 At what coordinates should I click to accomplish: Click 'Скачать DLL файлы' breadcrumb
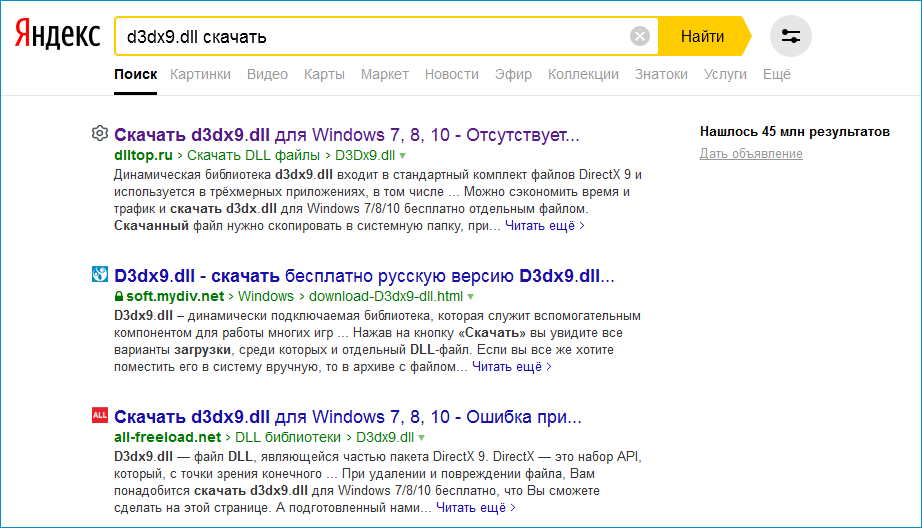253,155
